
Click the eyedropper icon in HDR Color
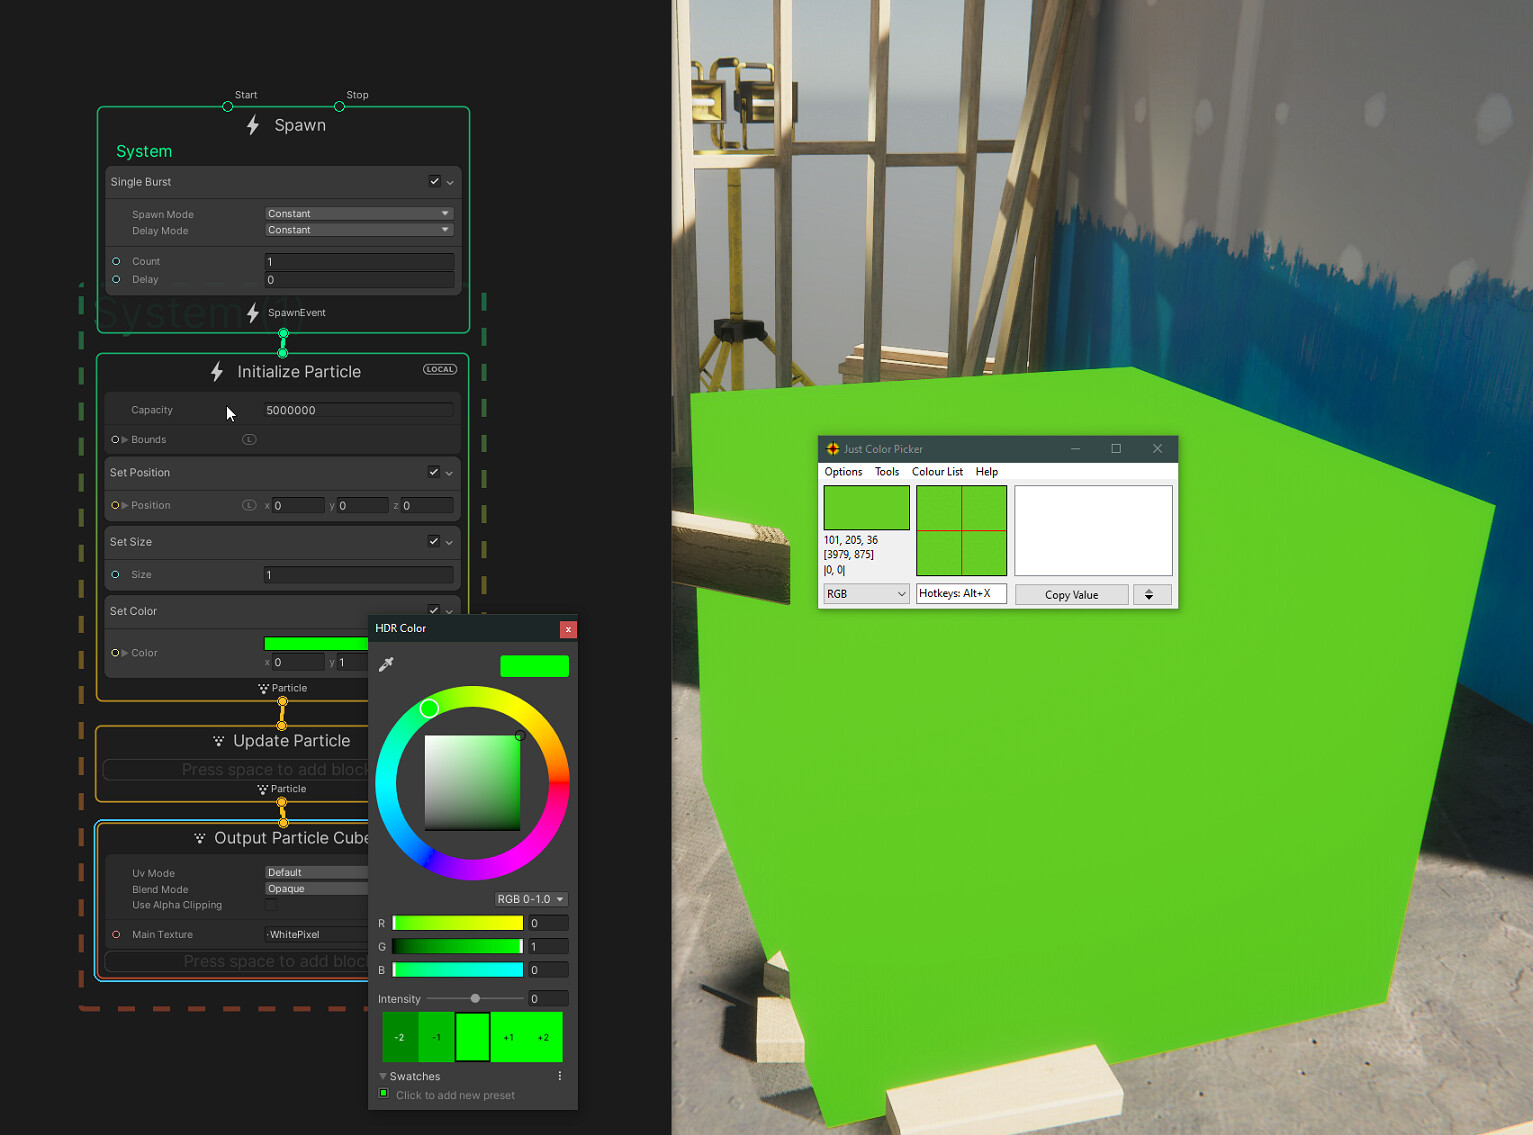tap(386, 664)
